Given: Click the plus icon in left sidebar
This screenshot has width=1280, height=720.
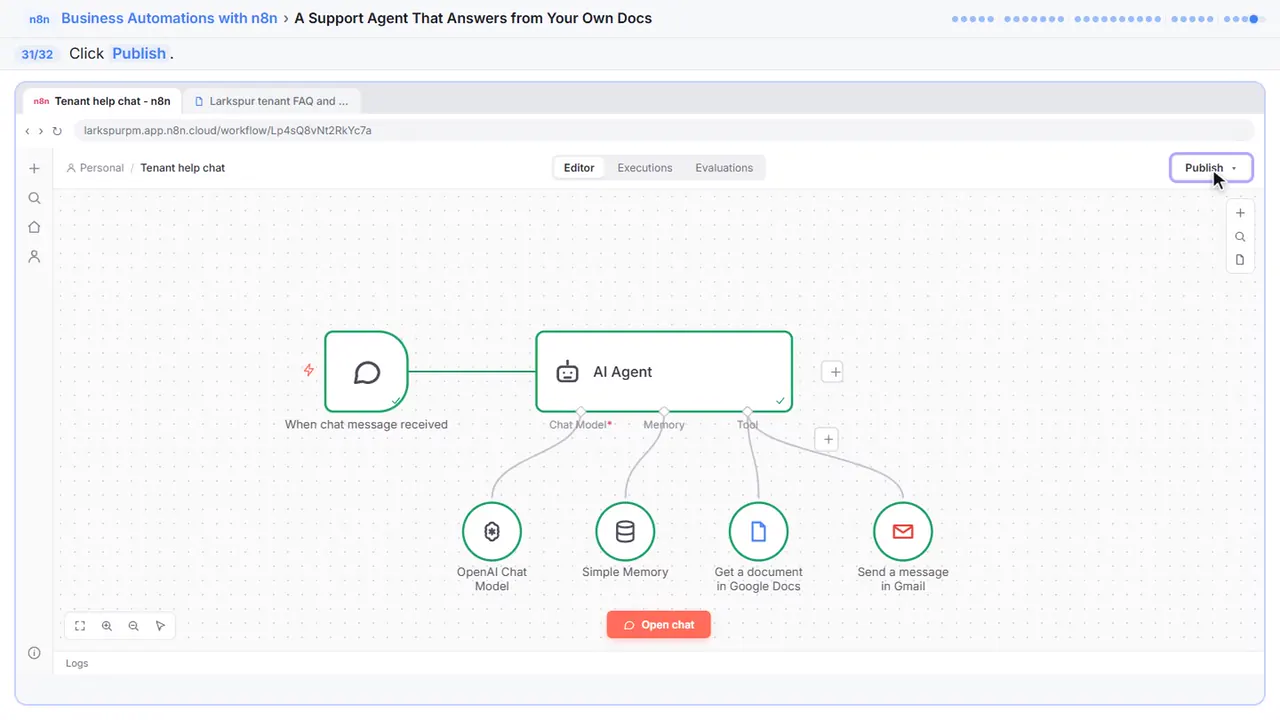Looking at the screenshot, I should 34,169.
